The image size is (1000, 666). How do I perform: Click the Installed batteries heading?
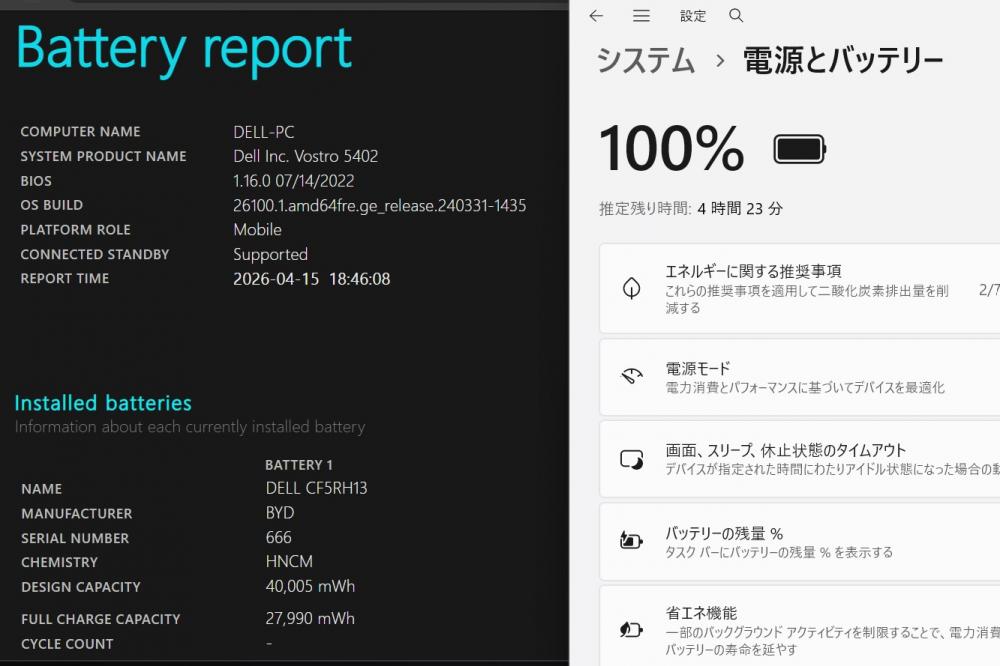pyautogui.click(x=103, y=403)
